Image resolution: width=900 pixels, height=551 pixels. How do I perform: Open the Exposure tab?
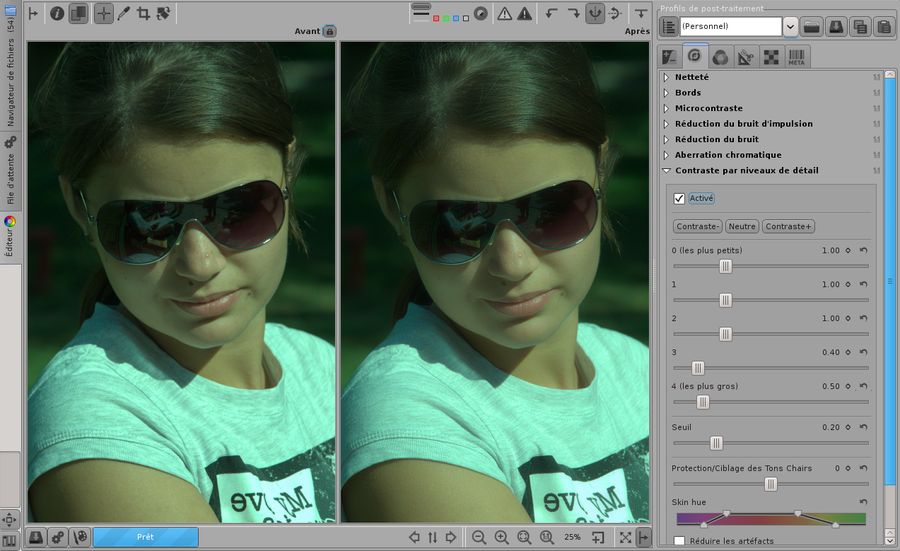pyautogui.click(x=669, y=57)
